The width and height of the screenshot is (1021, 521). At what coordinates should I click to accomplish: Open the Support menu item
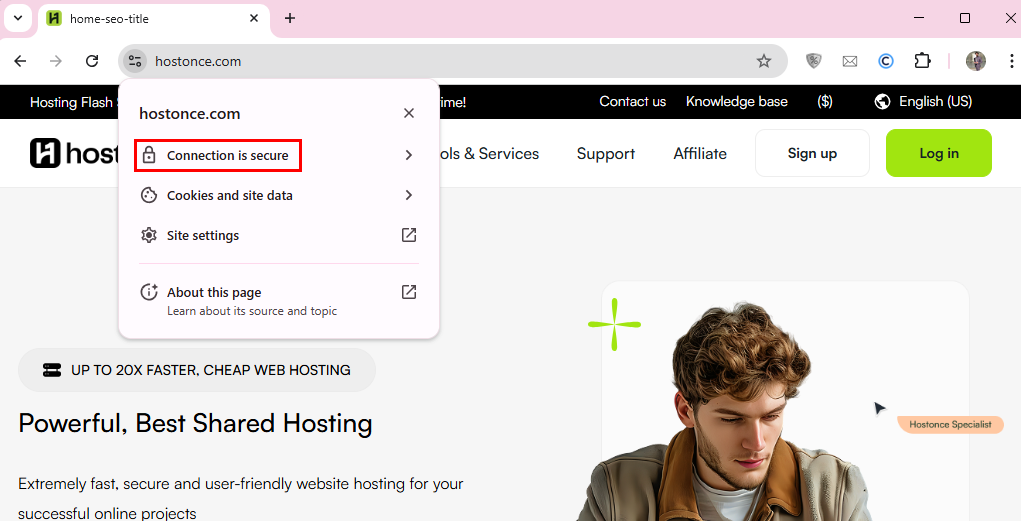click(606, 154)
